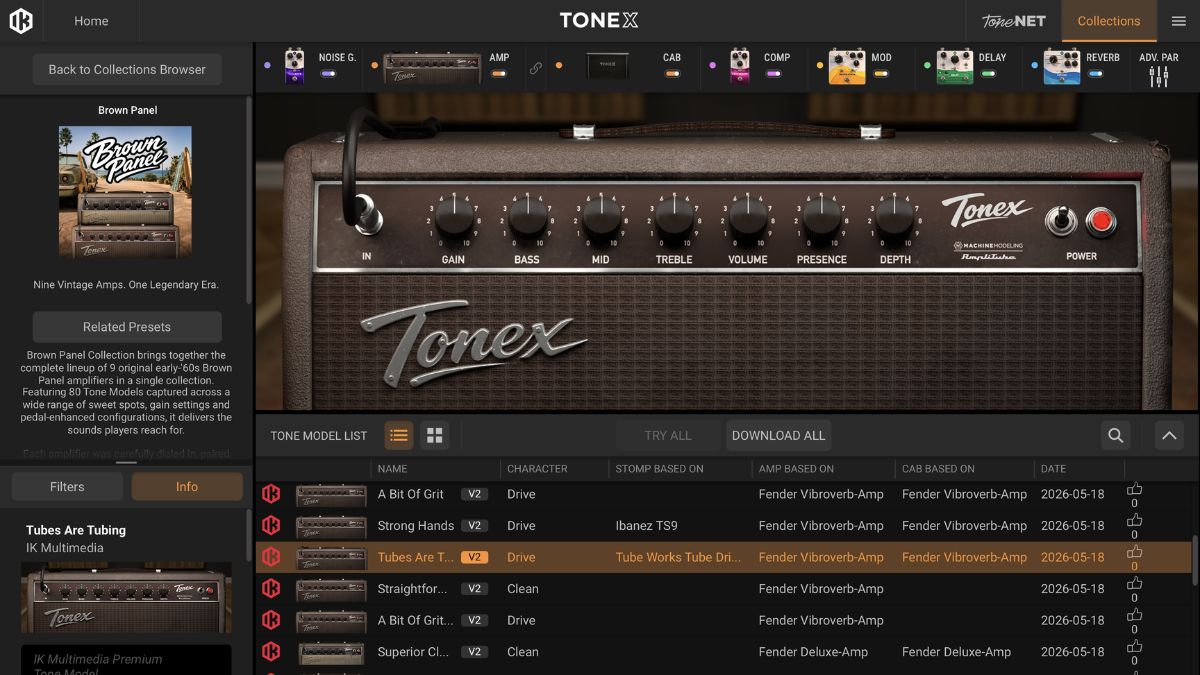Adjust the Presence knob
This screenshot has width=1200, height=675.
pos(822,216)
